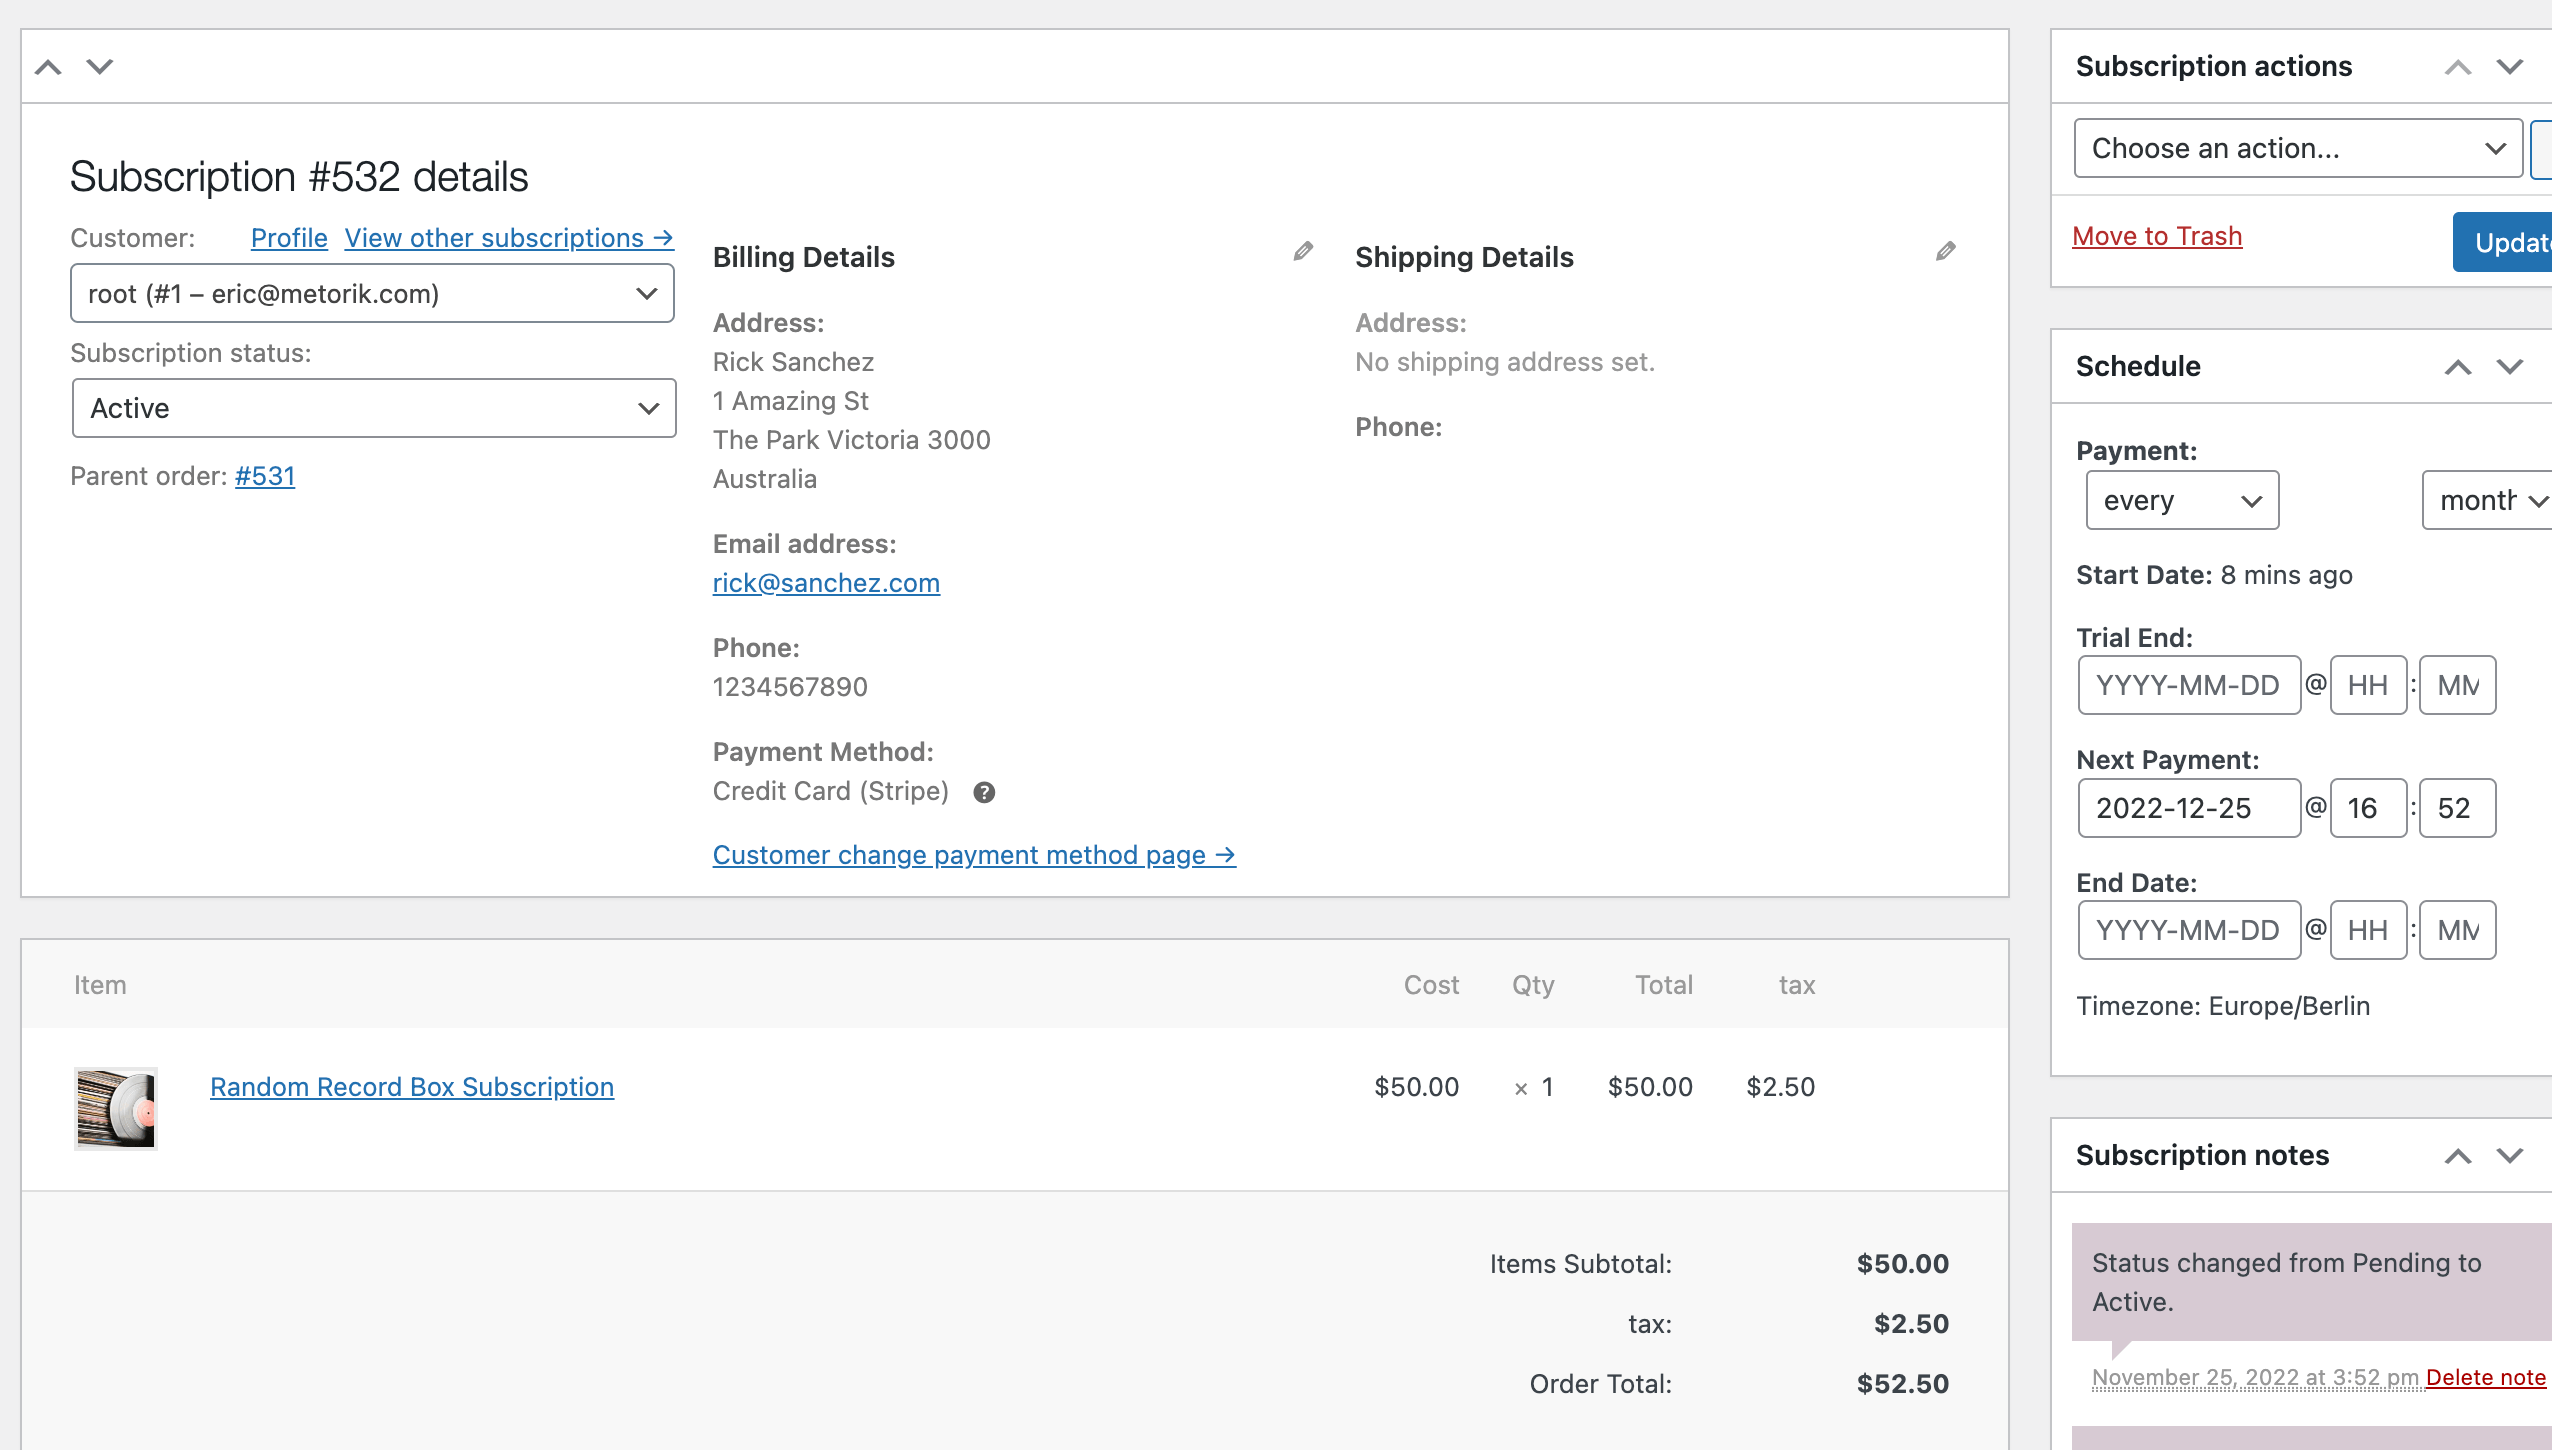
Task: Edit billing details with pencil icon
Action: (1302, 251)
